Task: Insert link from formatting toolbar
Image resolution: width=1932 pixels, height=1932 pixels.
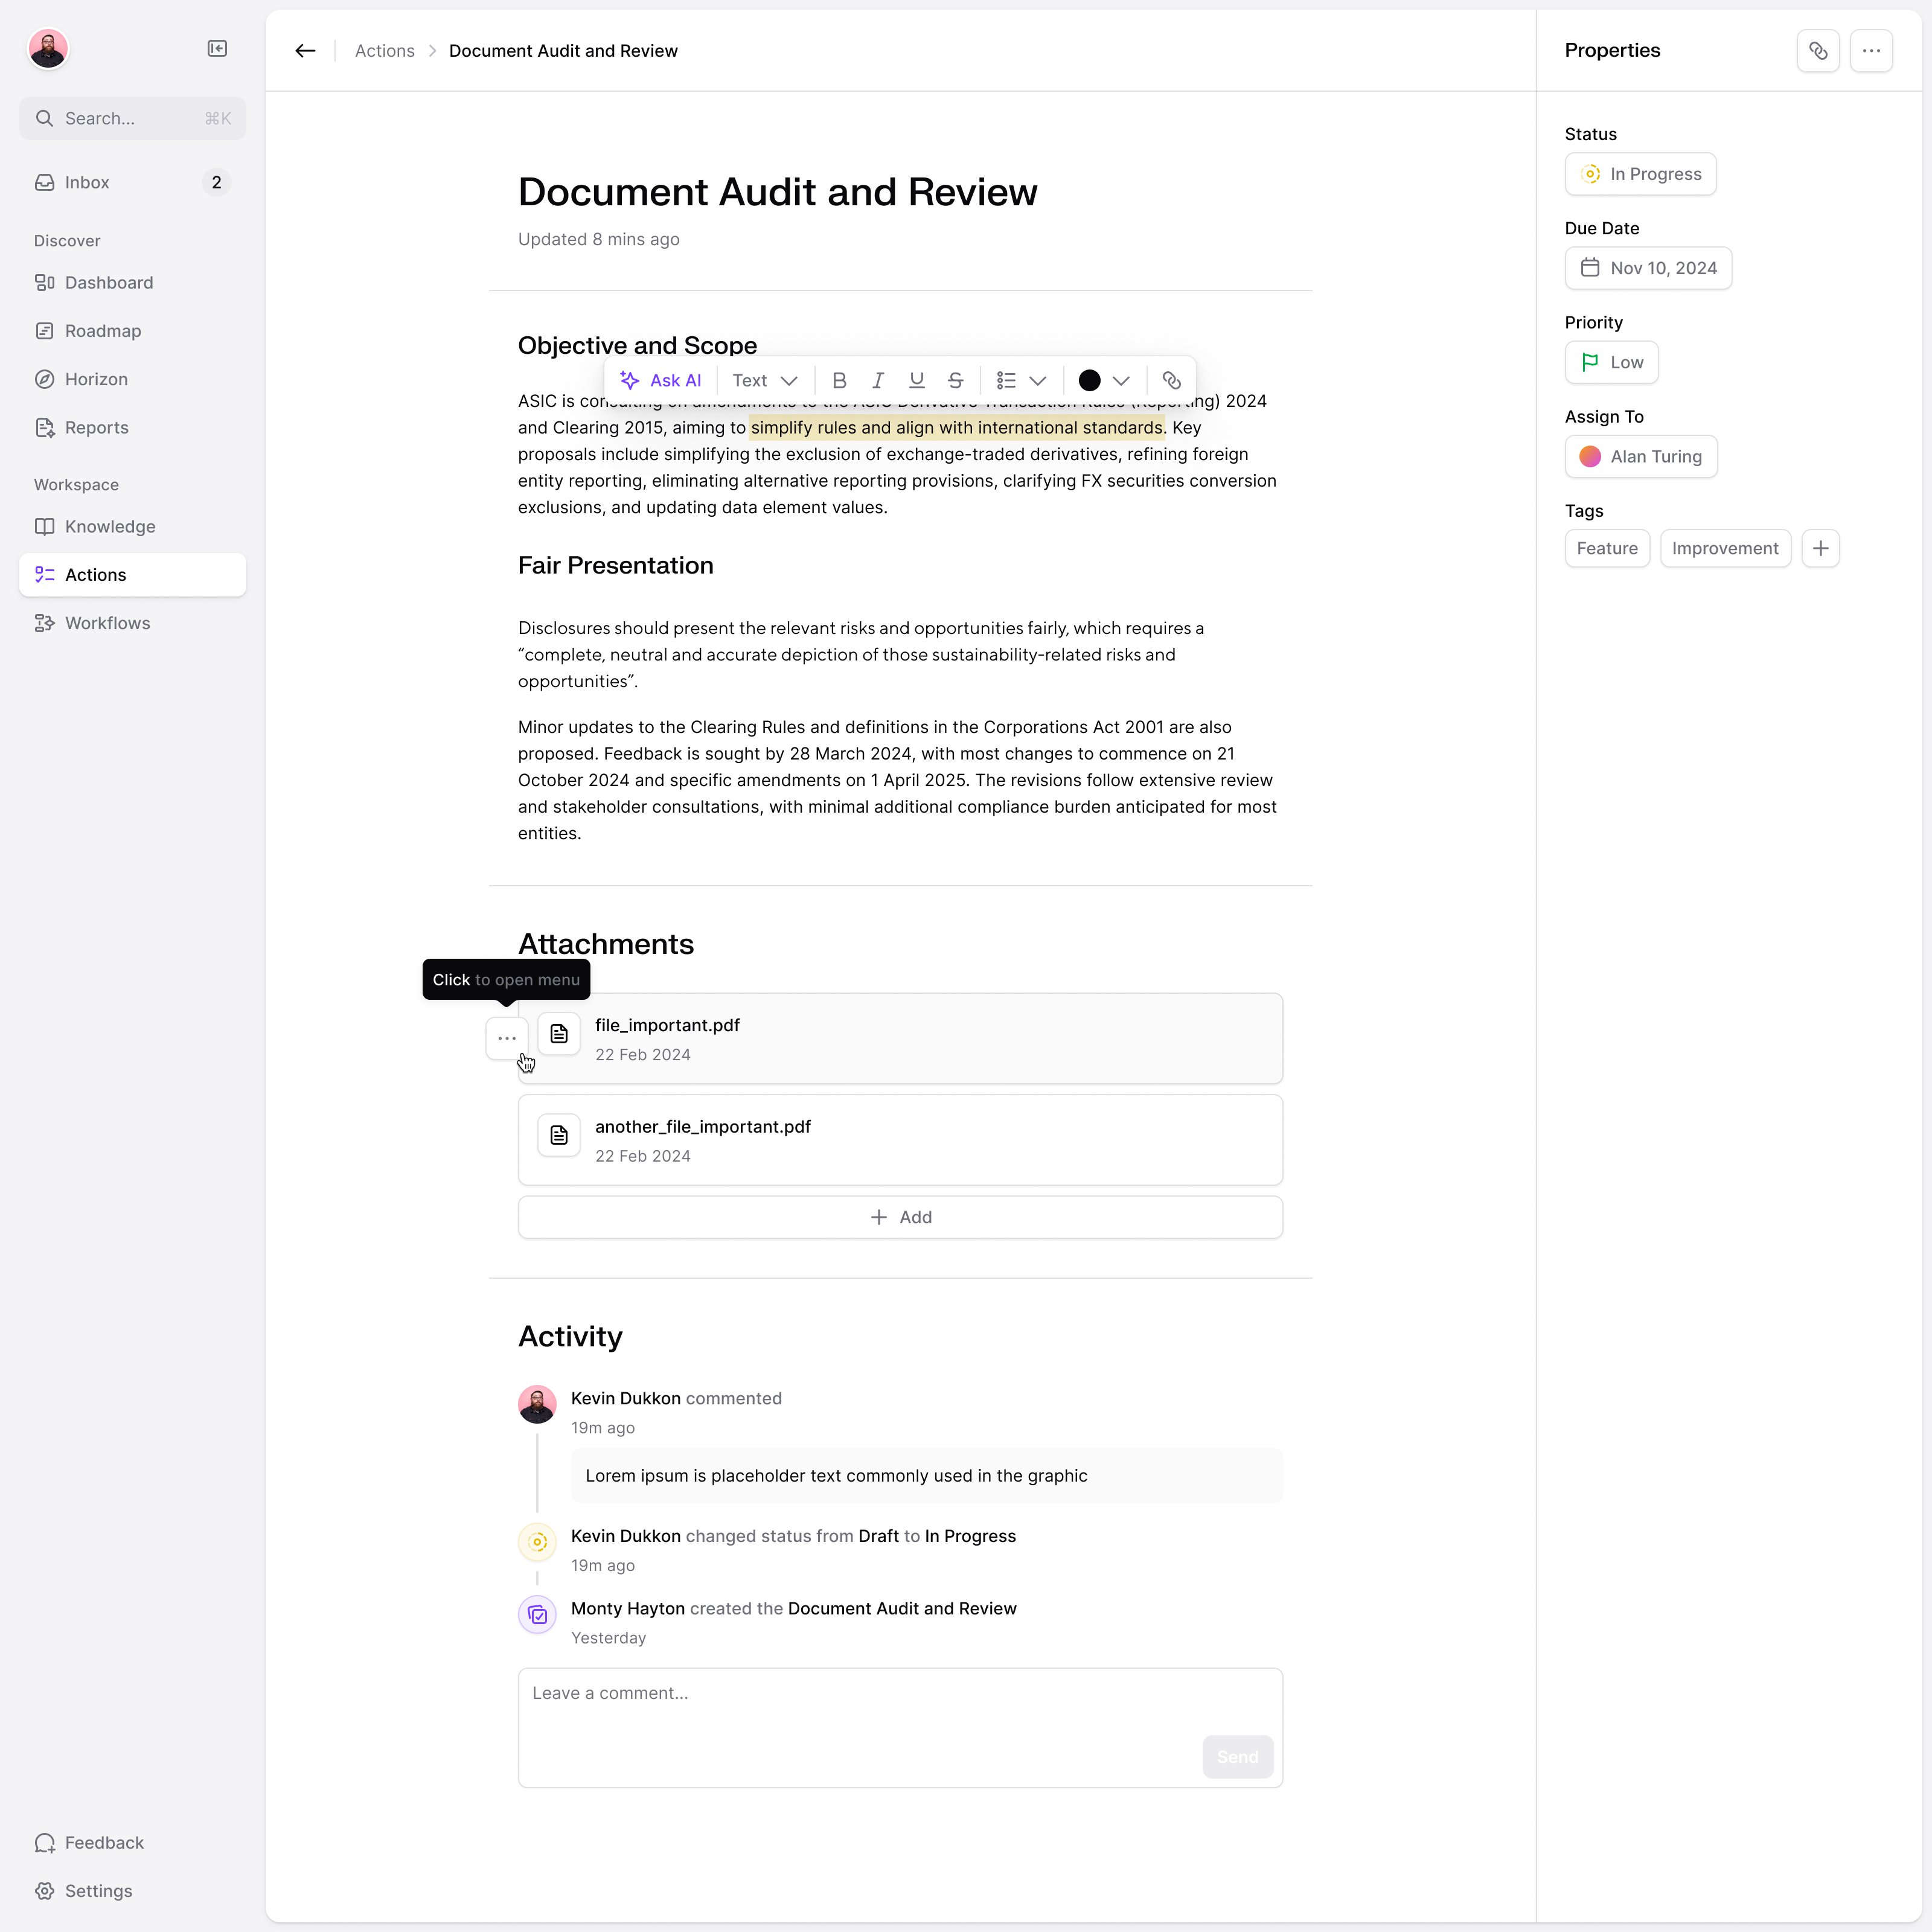Action: coord(1171,381)
